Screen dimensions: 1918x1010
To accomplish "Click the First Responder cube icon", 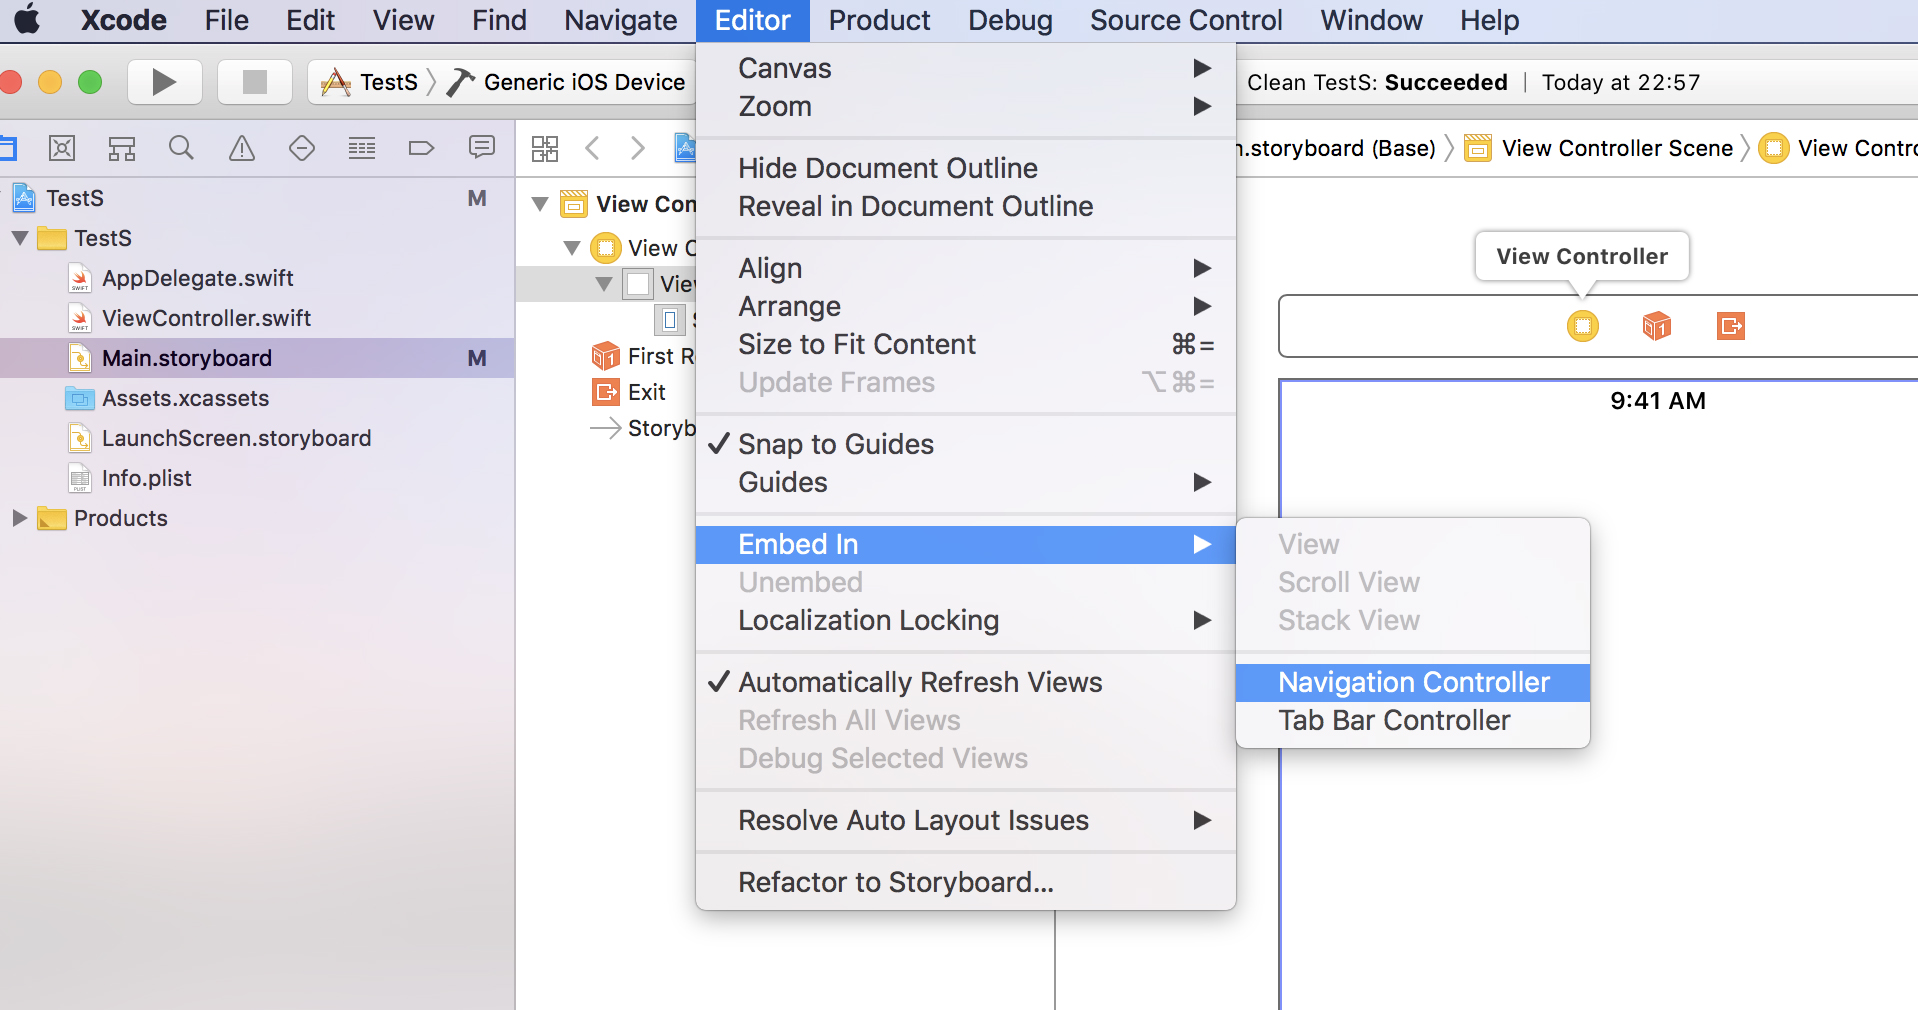I will [x=1655, y=325].
